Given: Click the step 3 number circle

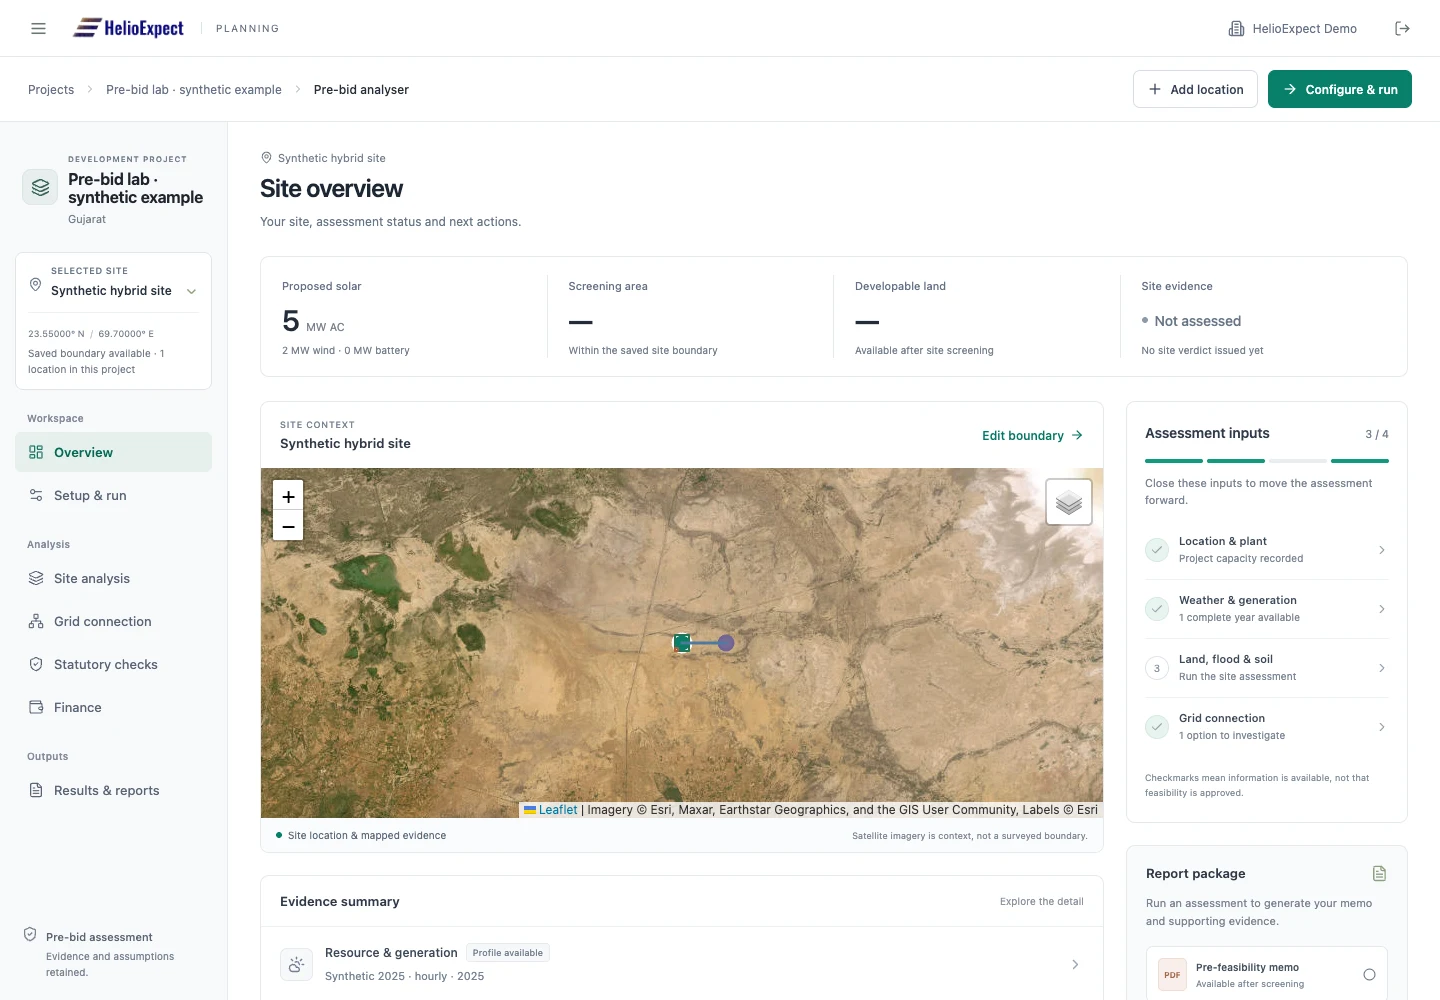Looking at the screenshot, I should 1157,668.
